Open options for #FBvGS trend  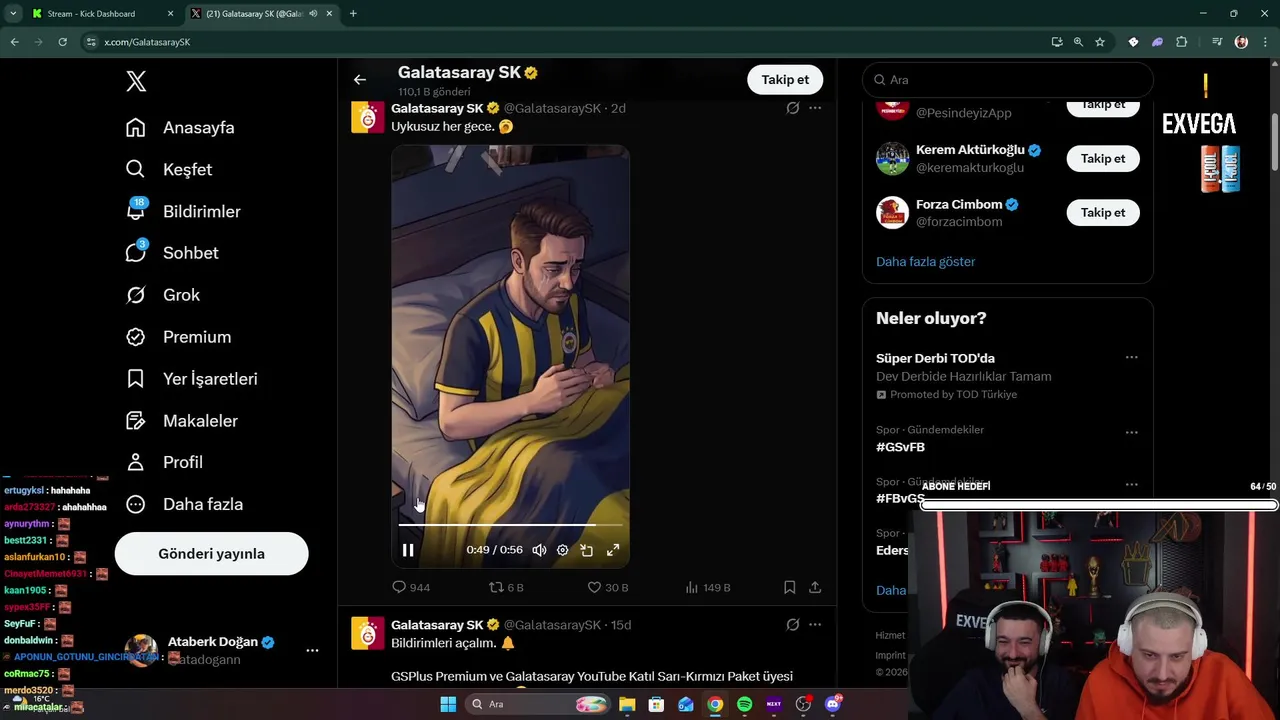[x=1131, y=485]
